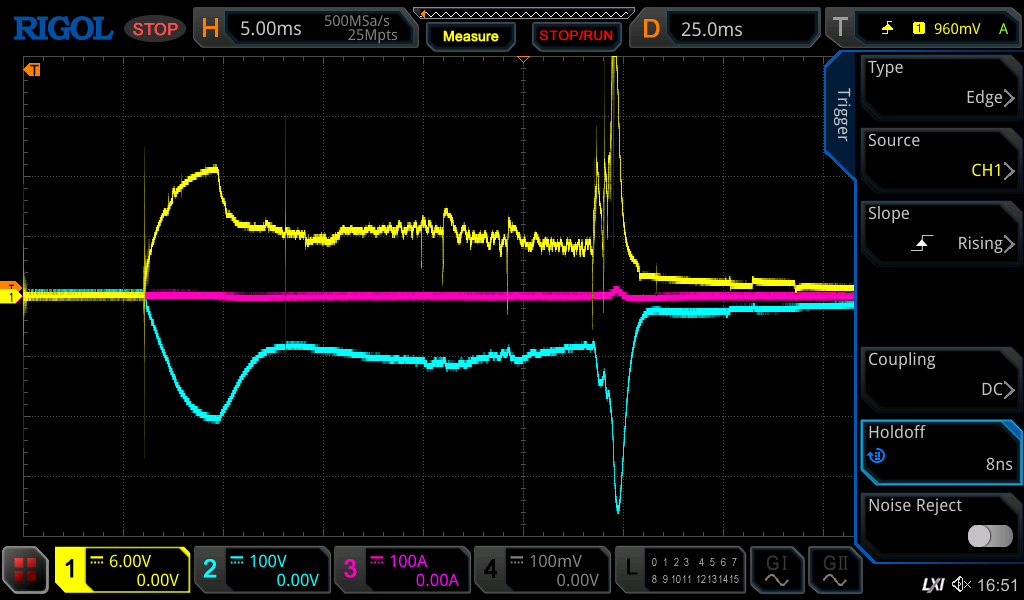
Task: Open the trigger Source CH1 selector
Action: (939, 156)
